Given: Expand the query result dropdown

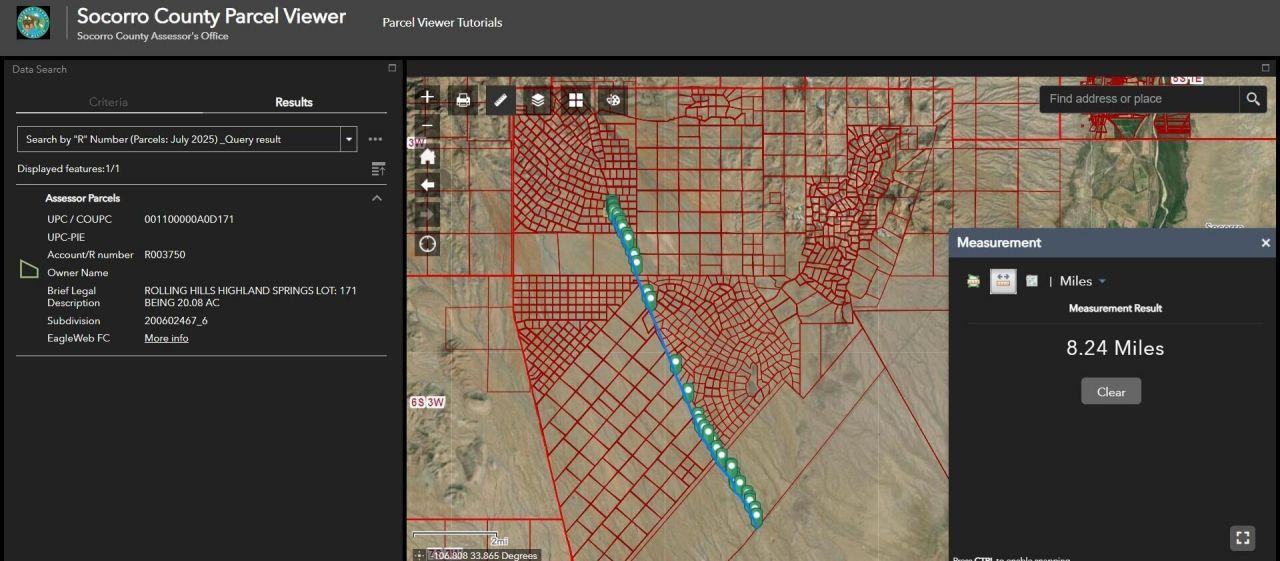Looking at the screenshot, I should [x=349, y=140].
